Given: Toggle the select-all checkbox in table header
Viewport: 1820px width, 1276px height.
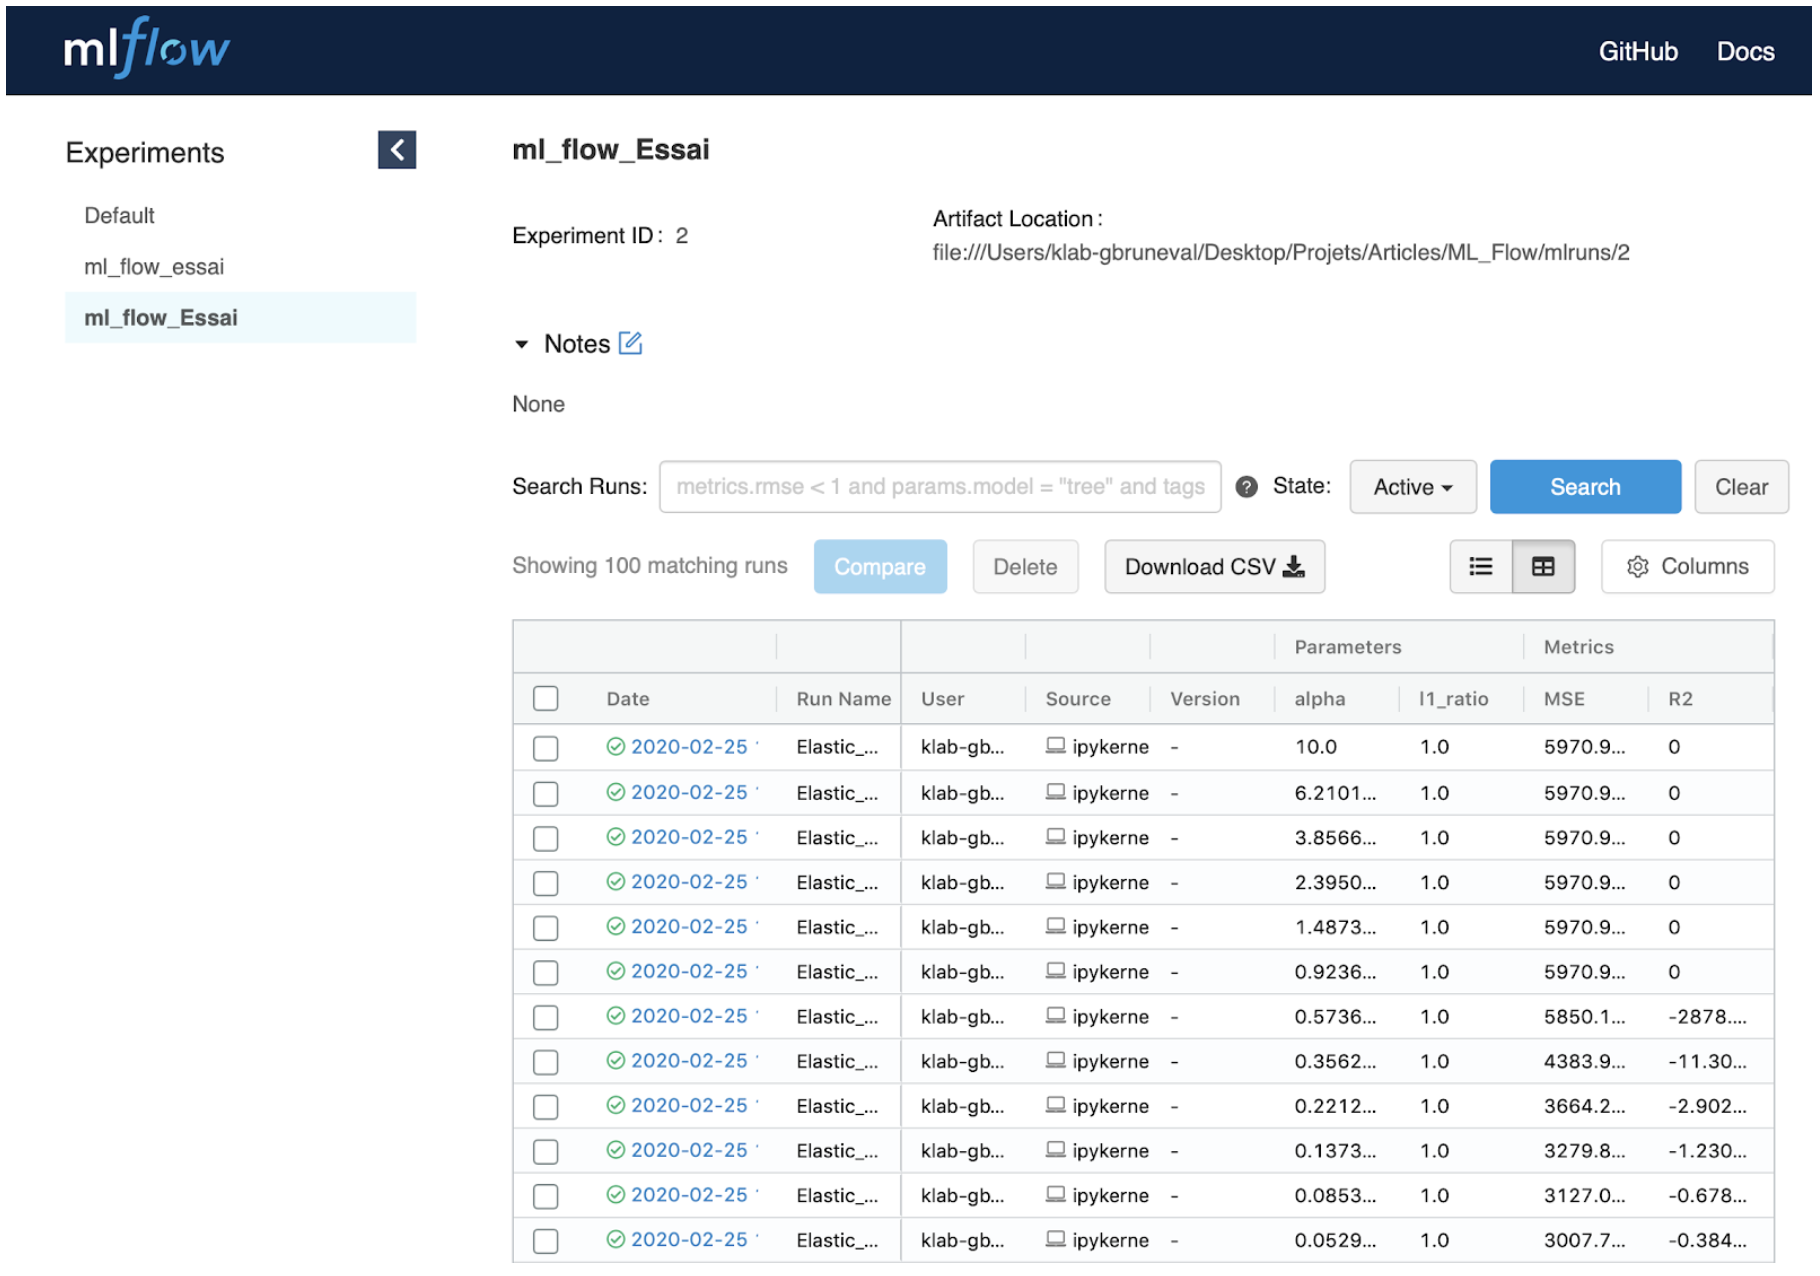Looking at the screenshot, I should 545,698.
